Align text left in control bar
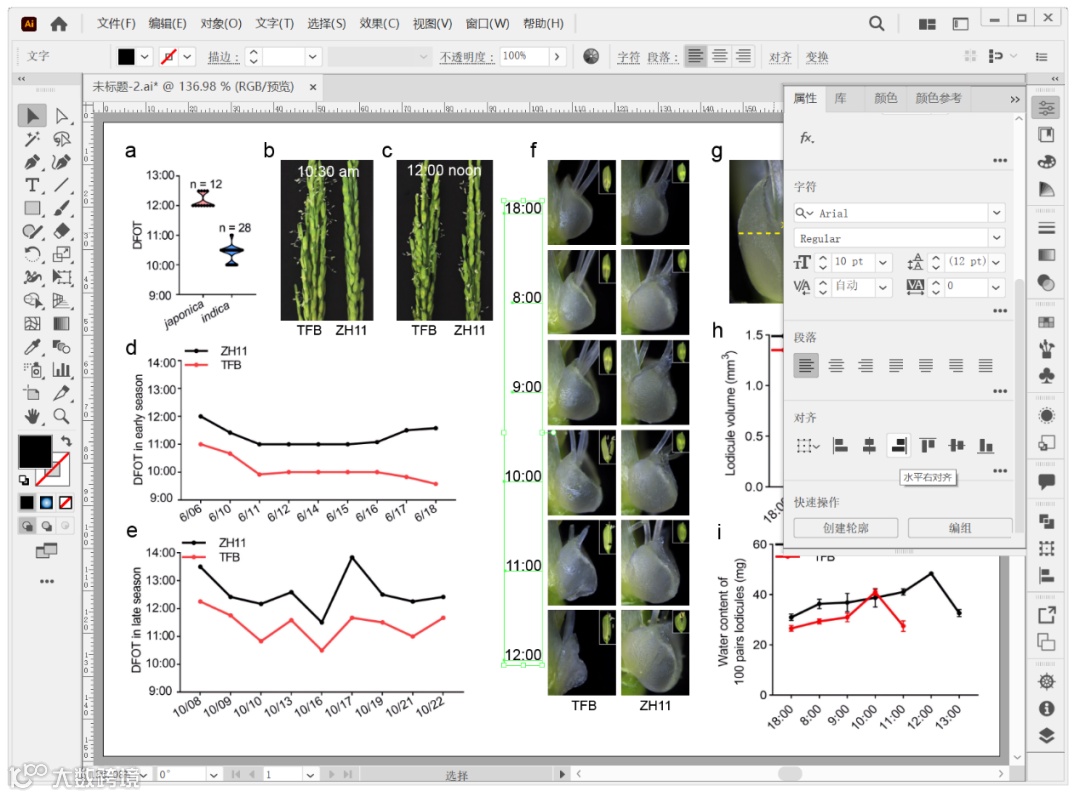The width and height of the screenshot is (1080, 797). point(696,56)
